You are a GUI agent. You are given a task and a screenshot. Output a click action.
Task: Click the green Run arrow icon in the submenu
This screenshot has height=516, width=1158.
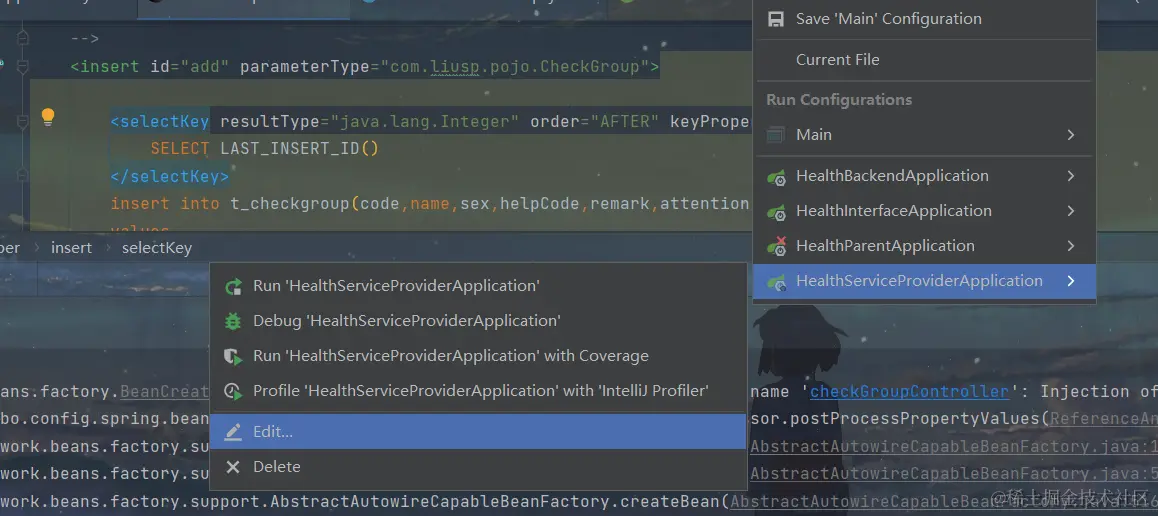click(233, 286)
